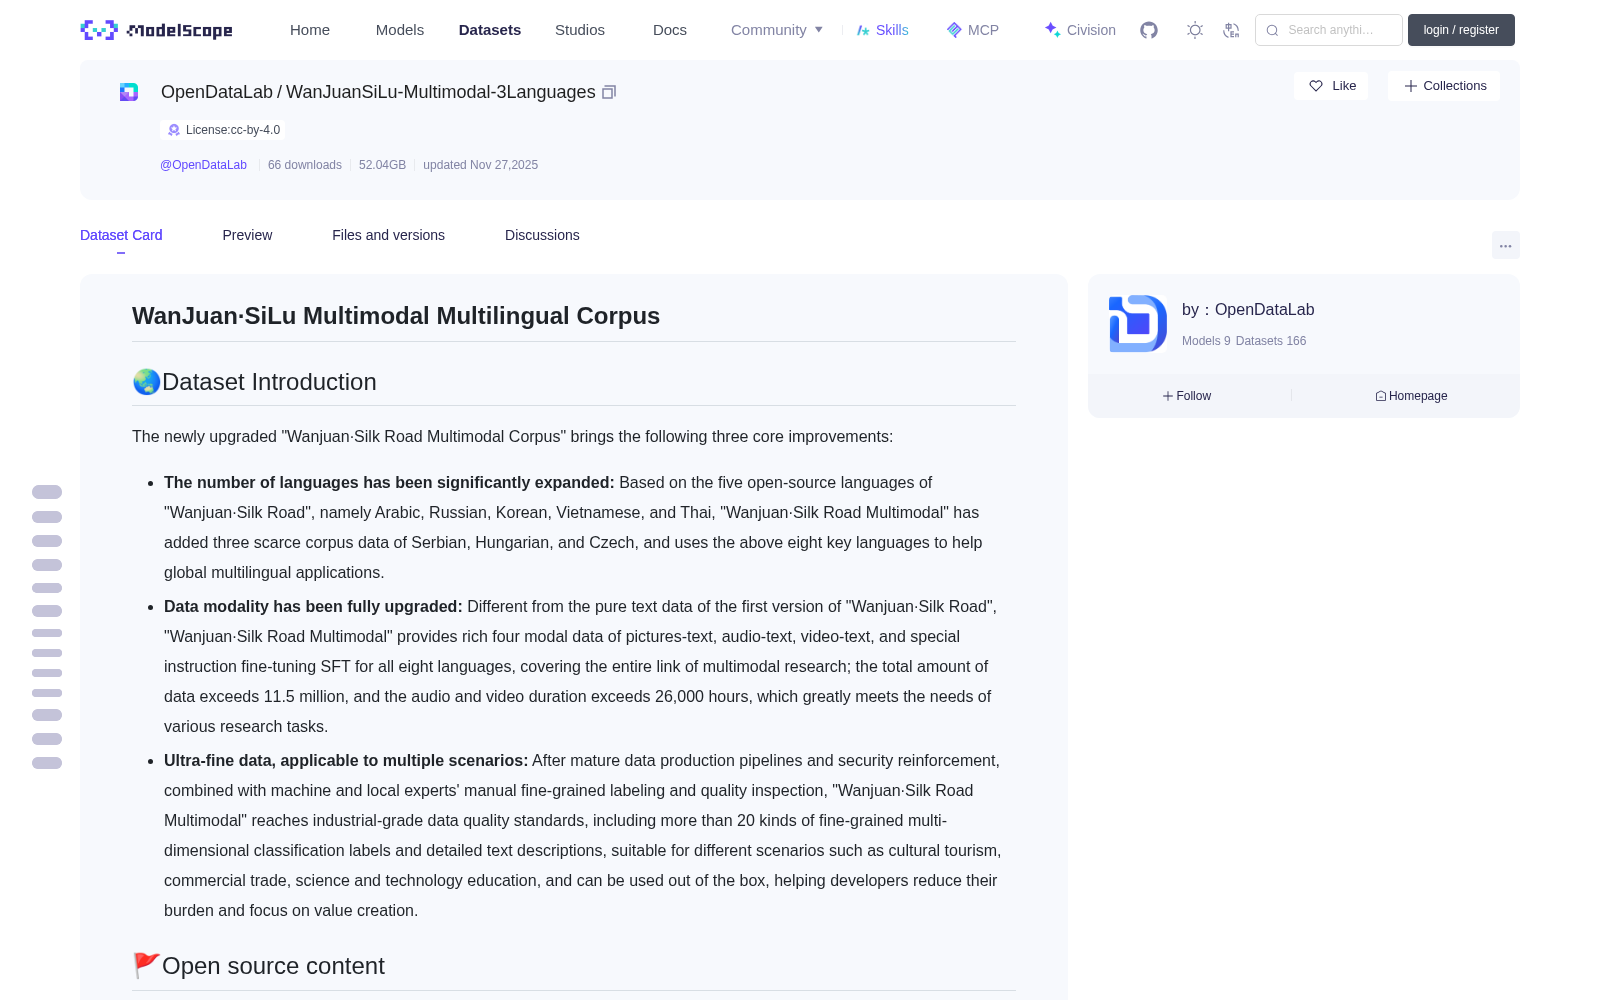Click the Open source content heading
Screen dimensions: 1600x1000
click(x=273, y=966)
